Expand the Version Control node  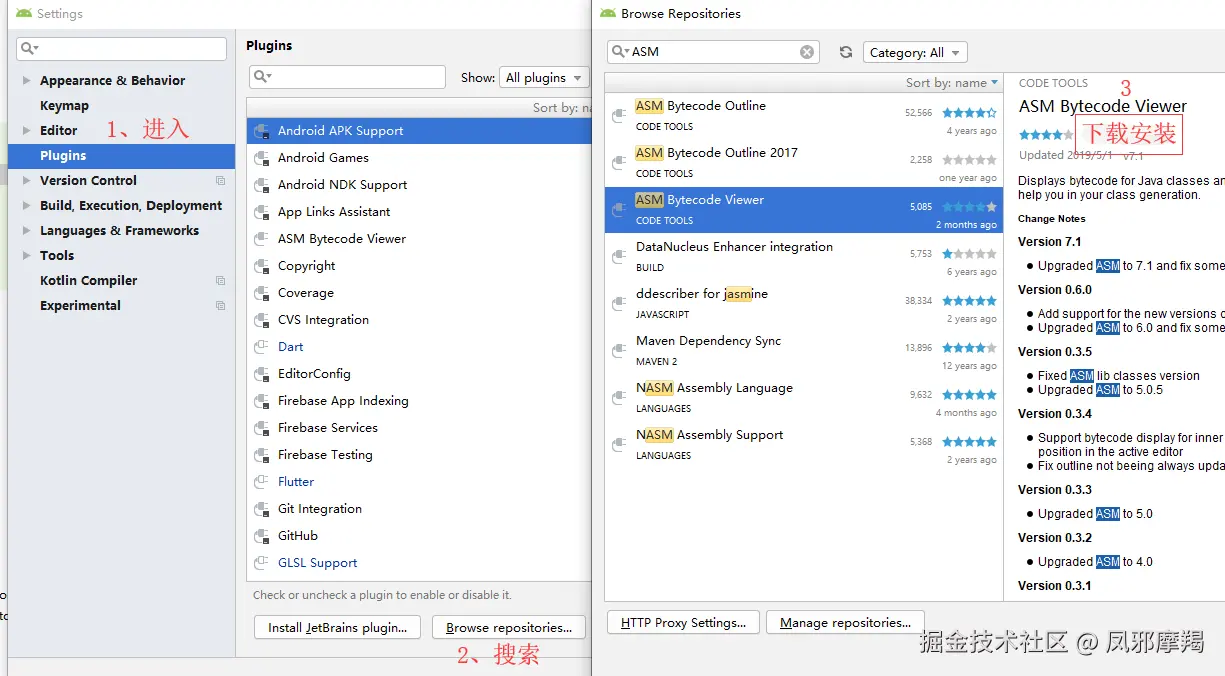tap(26, 181)
